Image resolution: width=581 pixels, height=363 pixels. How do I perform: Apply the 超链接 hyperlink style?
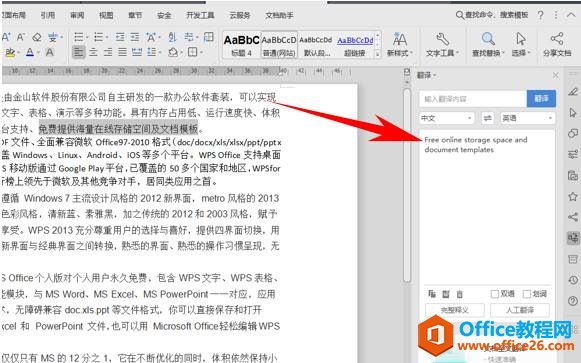coord(355,45)
